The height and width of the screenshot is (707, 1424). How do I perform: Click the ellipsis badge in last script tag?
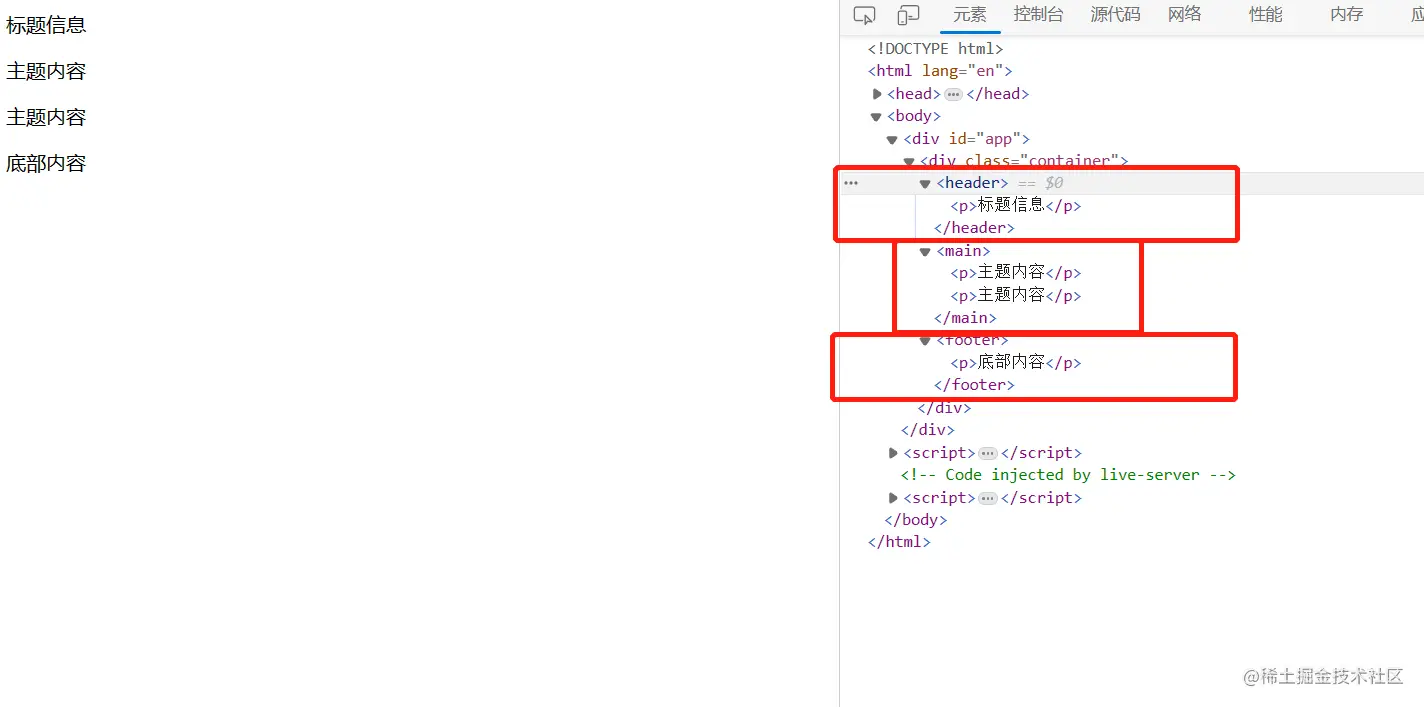tap(988, 498)
